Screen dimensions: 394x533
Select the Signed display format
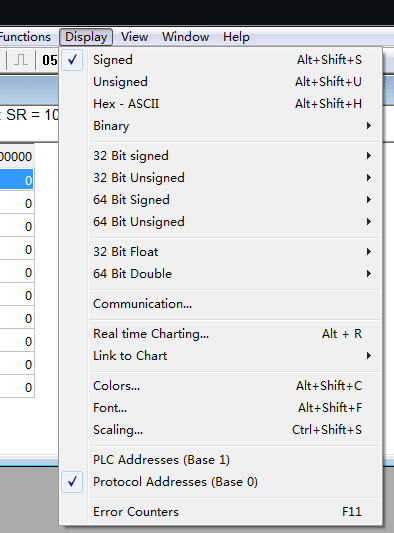click(221, 60)
